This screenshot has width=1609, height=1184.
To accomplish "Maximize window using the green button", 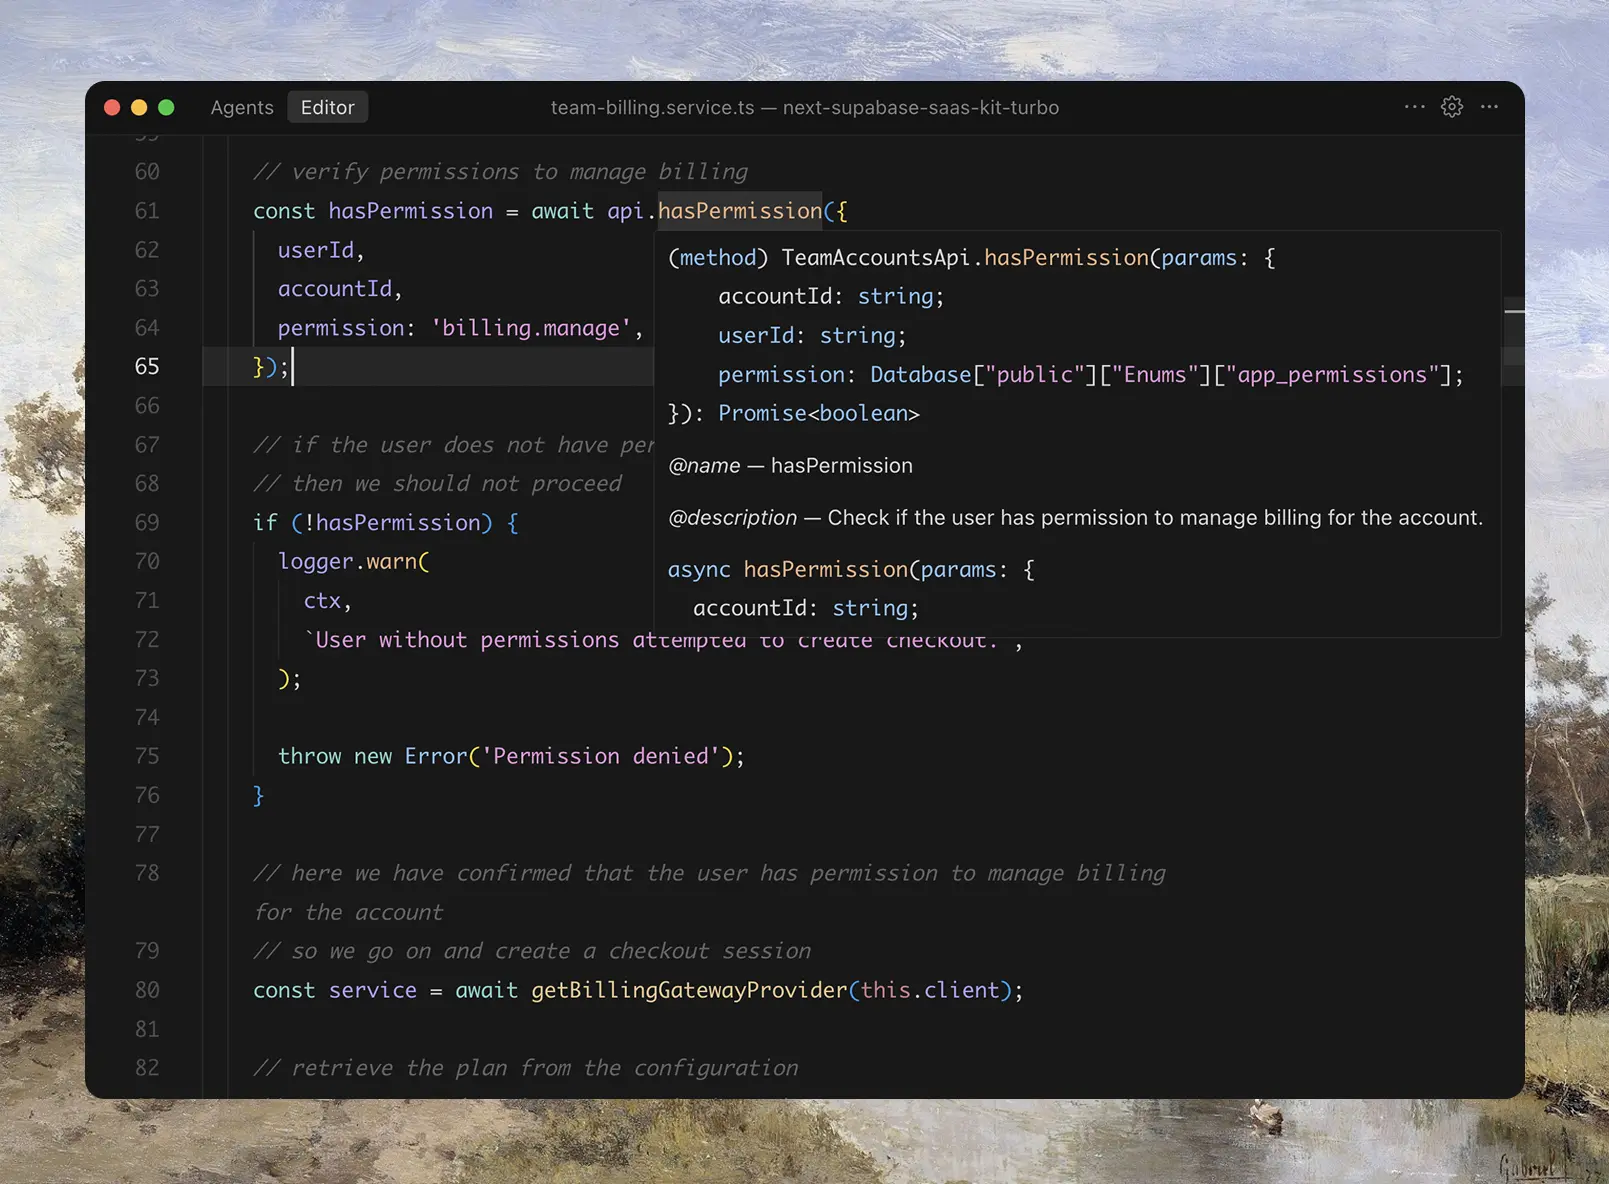I will 166,107.
